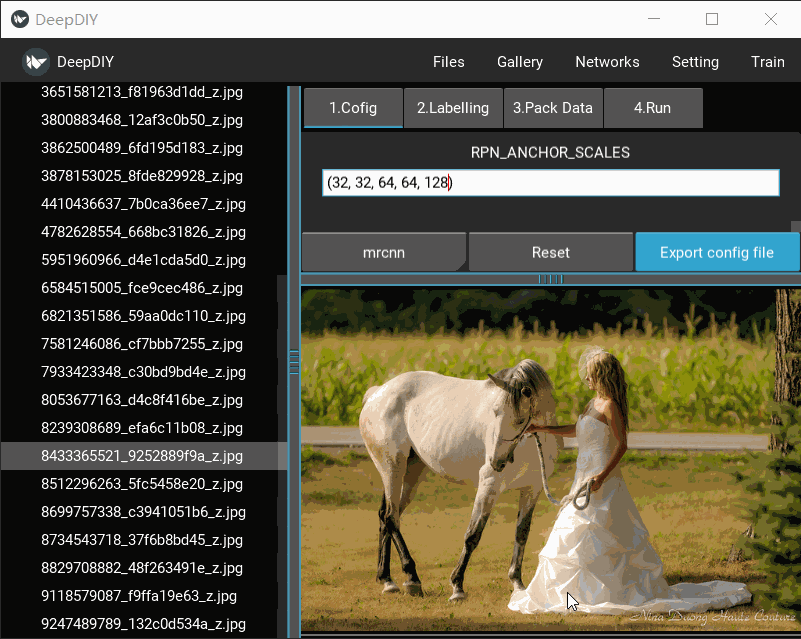801x639 pixels.
Task: Select file 6584515005_fce9cec486_z.jpg
Action: point(142,288)
